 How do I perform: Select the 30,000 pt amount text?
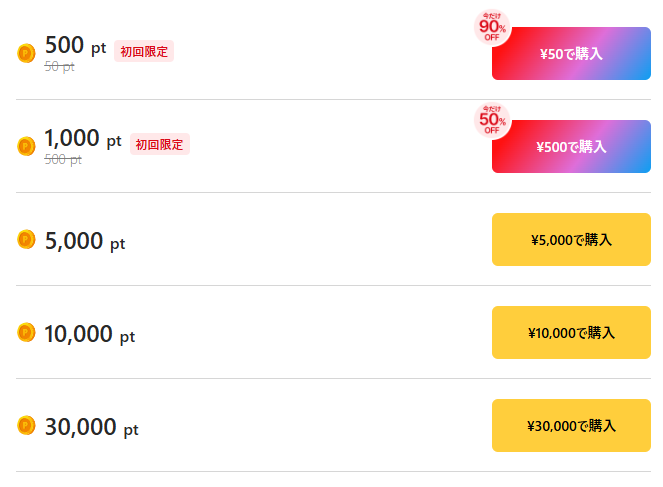[91, 428]
